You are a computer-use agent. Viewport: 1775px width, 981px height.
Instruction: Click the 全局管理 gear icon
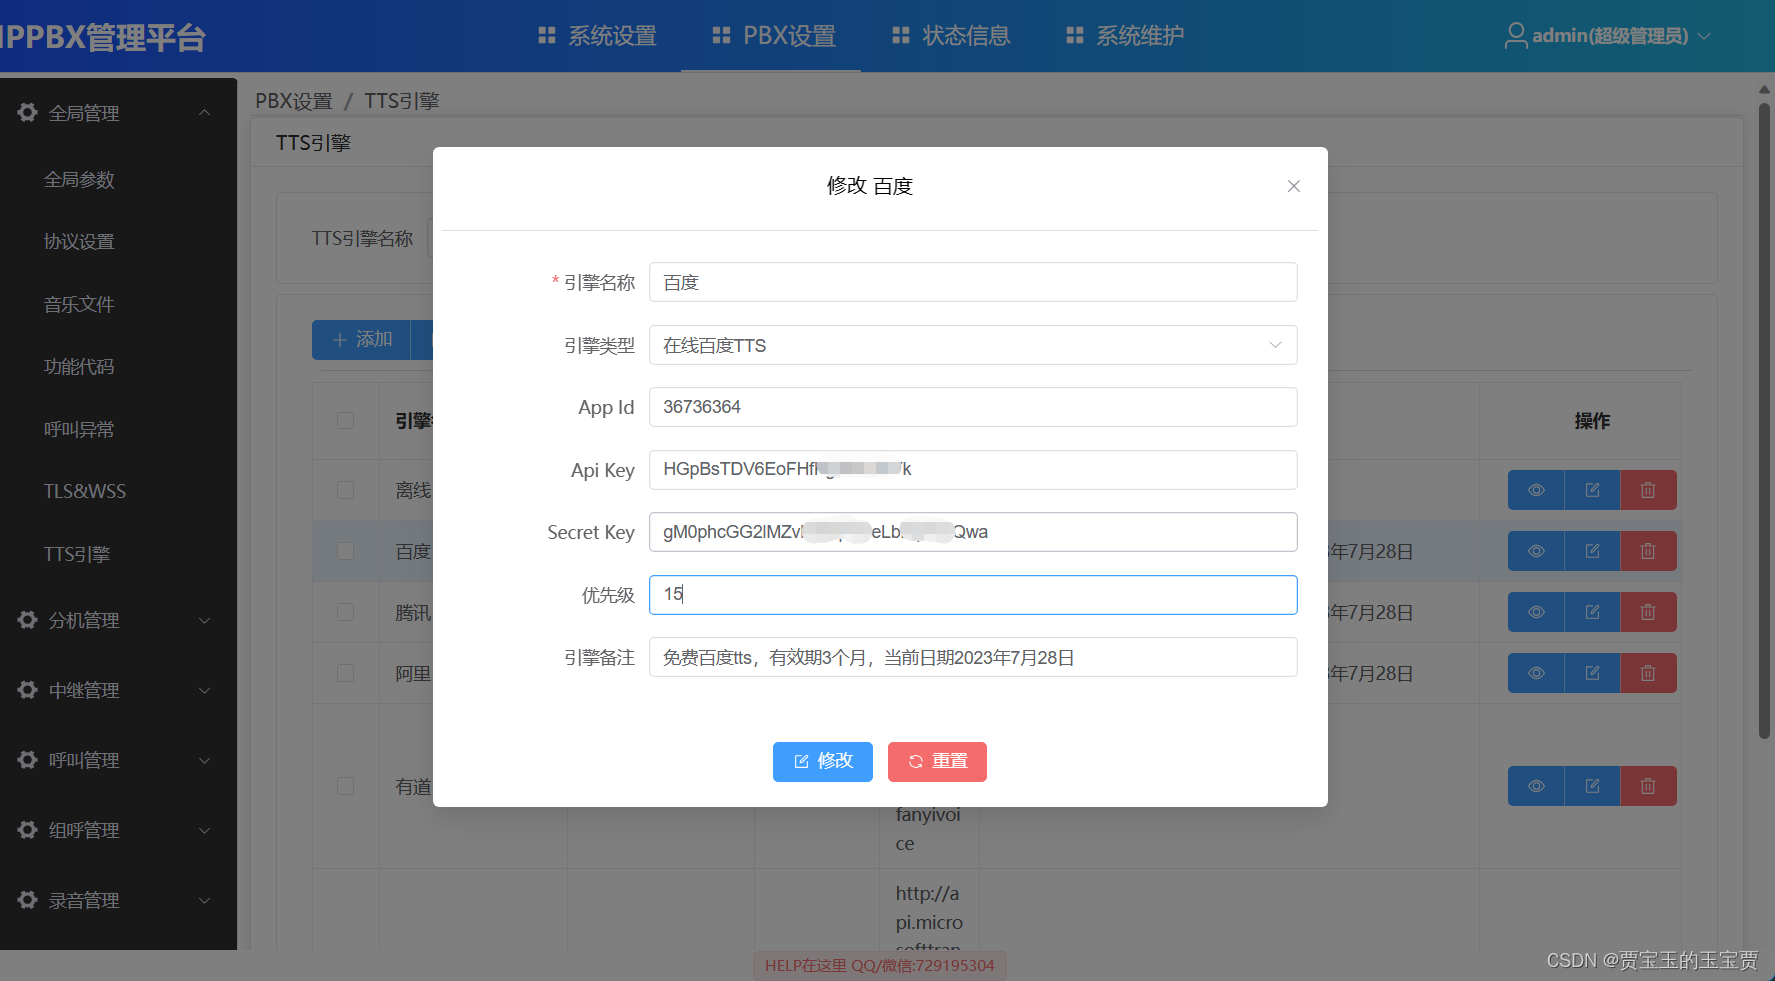coord(28,112)
